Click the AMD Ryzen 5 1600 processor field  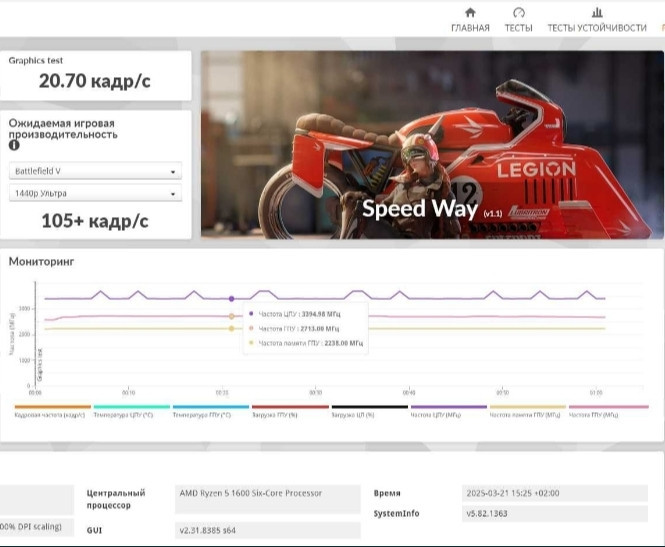[268, 493]
